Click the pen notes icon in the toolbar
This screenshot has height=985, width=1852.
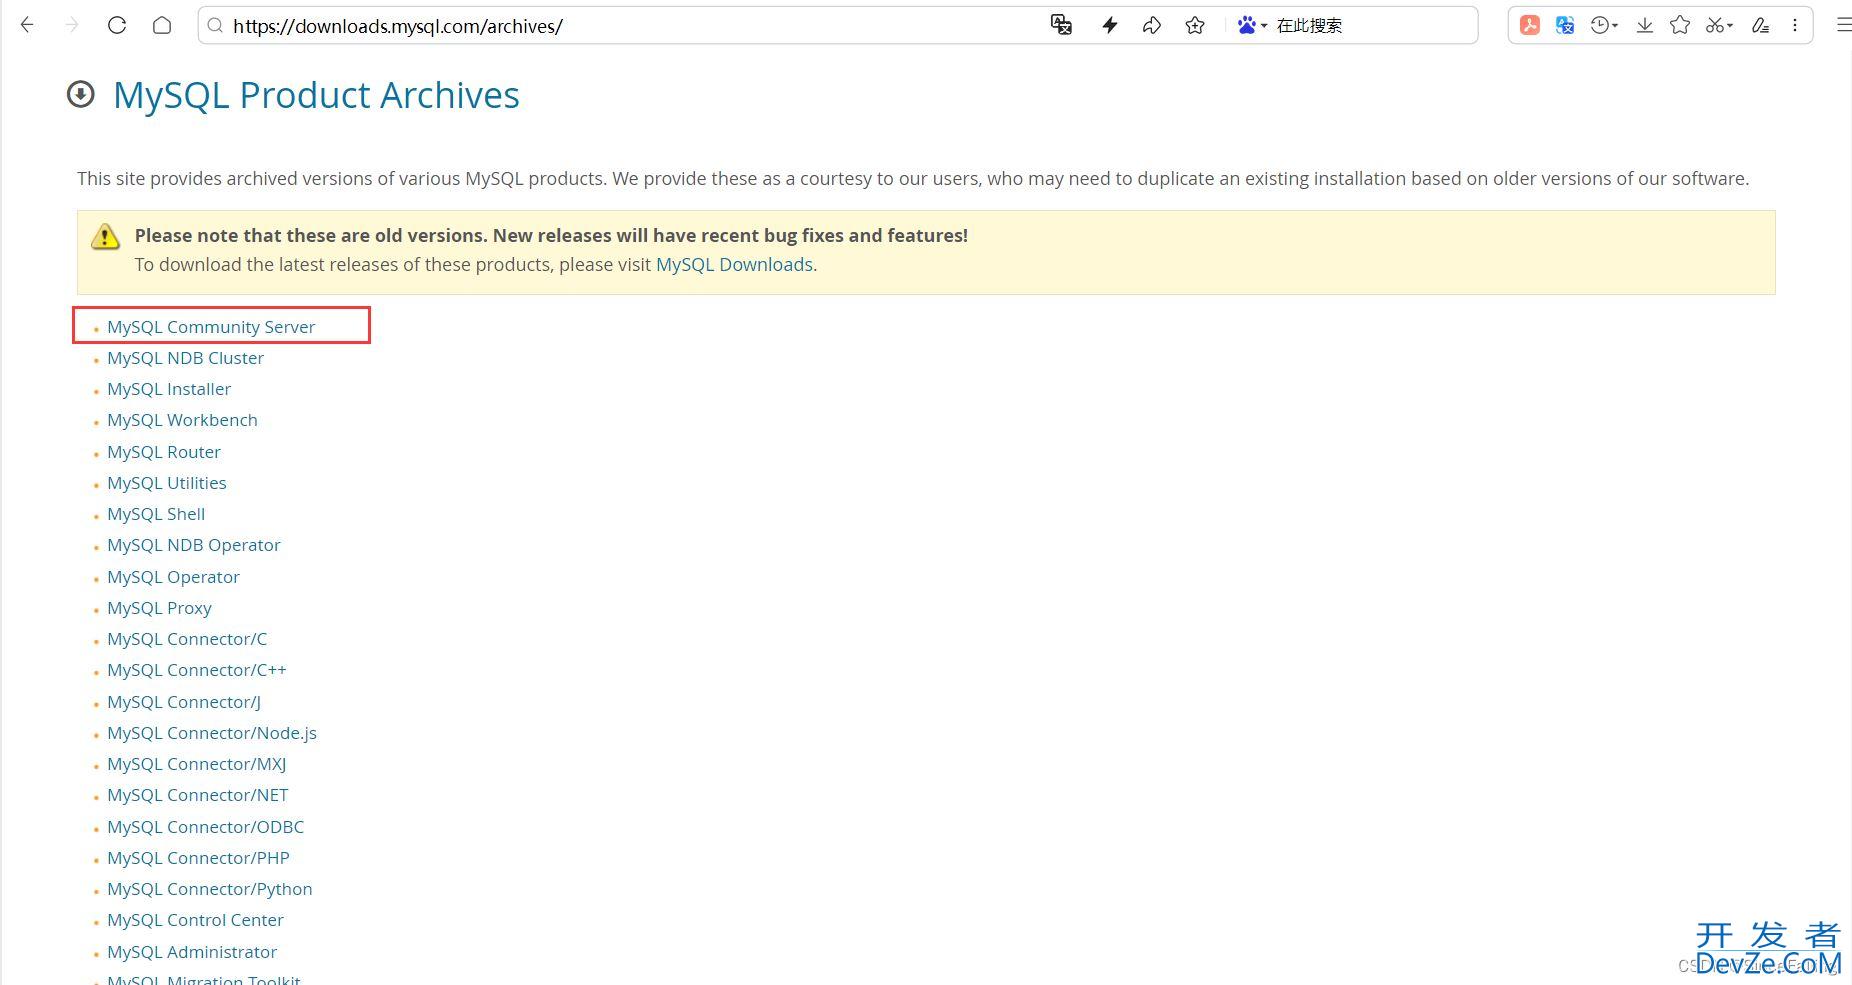(x=1761, y=25)
